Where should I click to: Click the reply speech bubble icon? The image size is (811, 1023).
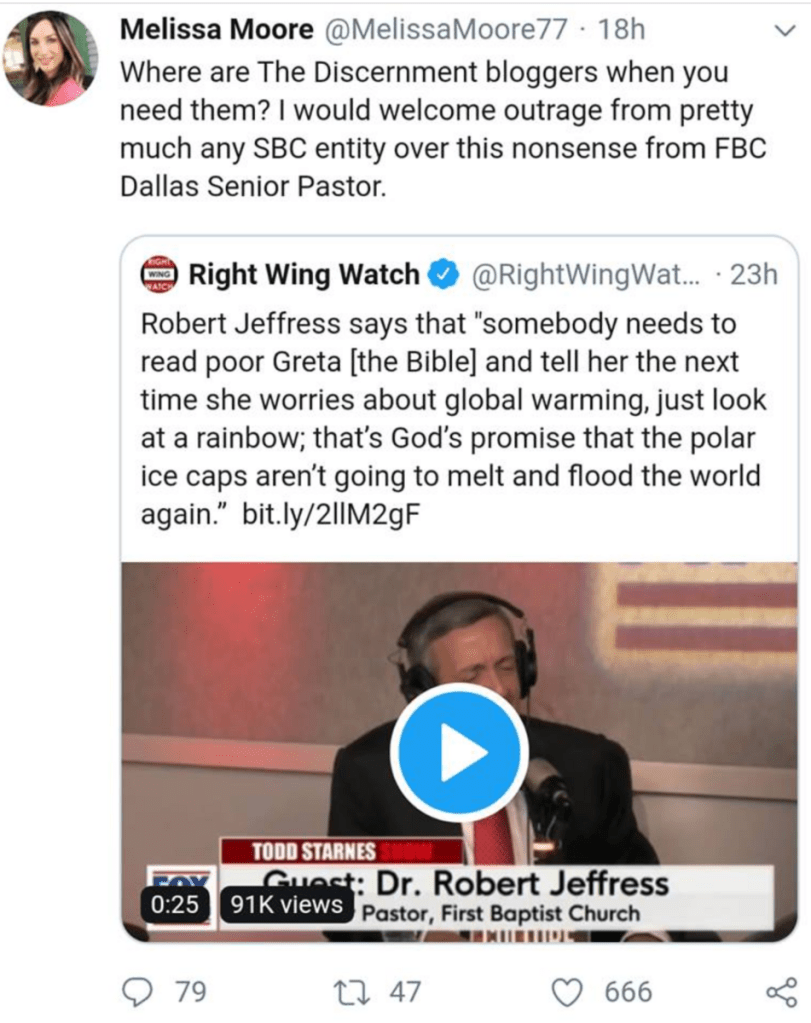tap(137, 991)
